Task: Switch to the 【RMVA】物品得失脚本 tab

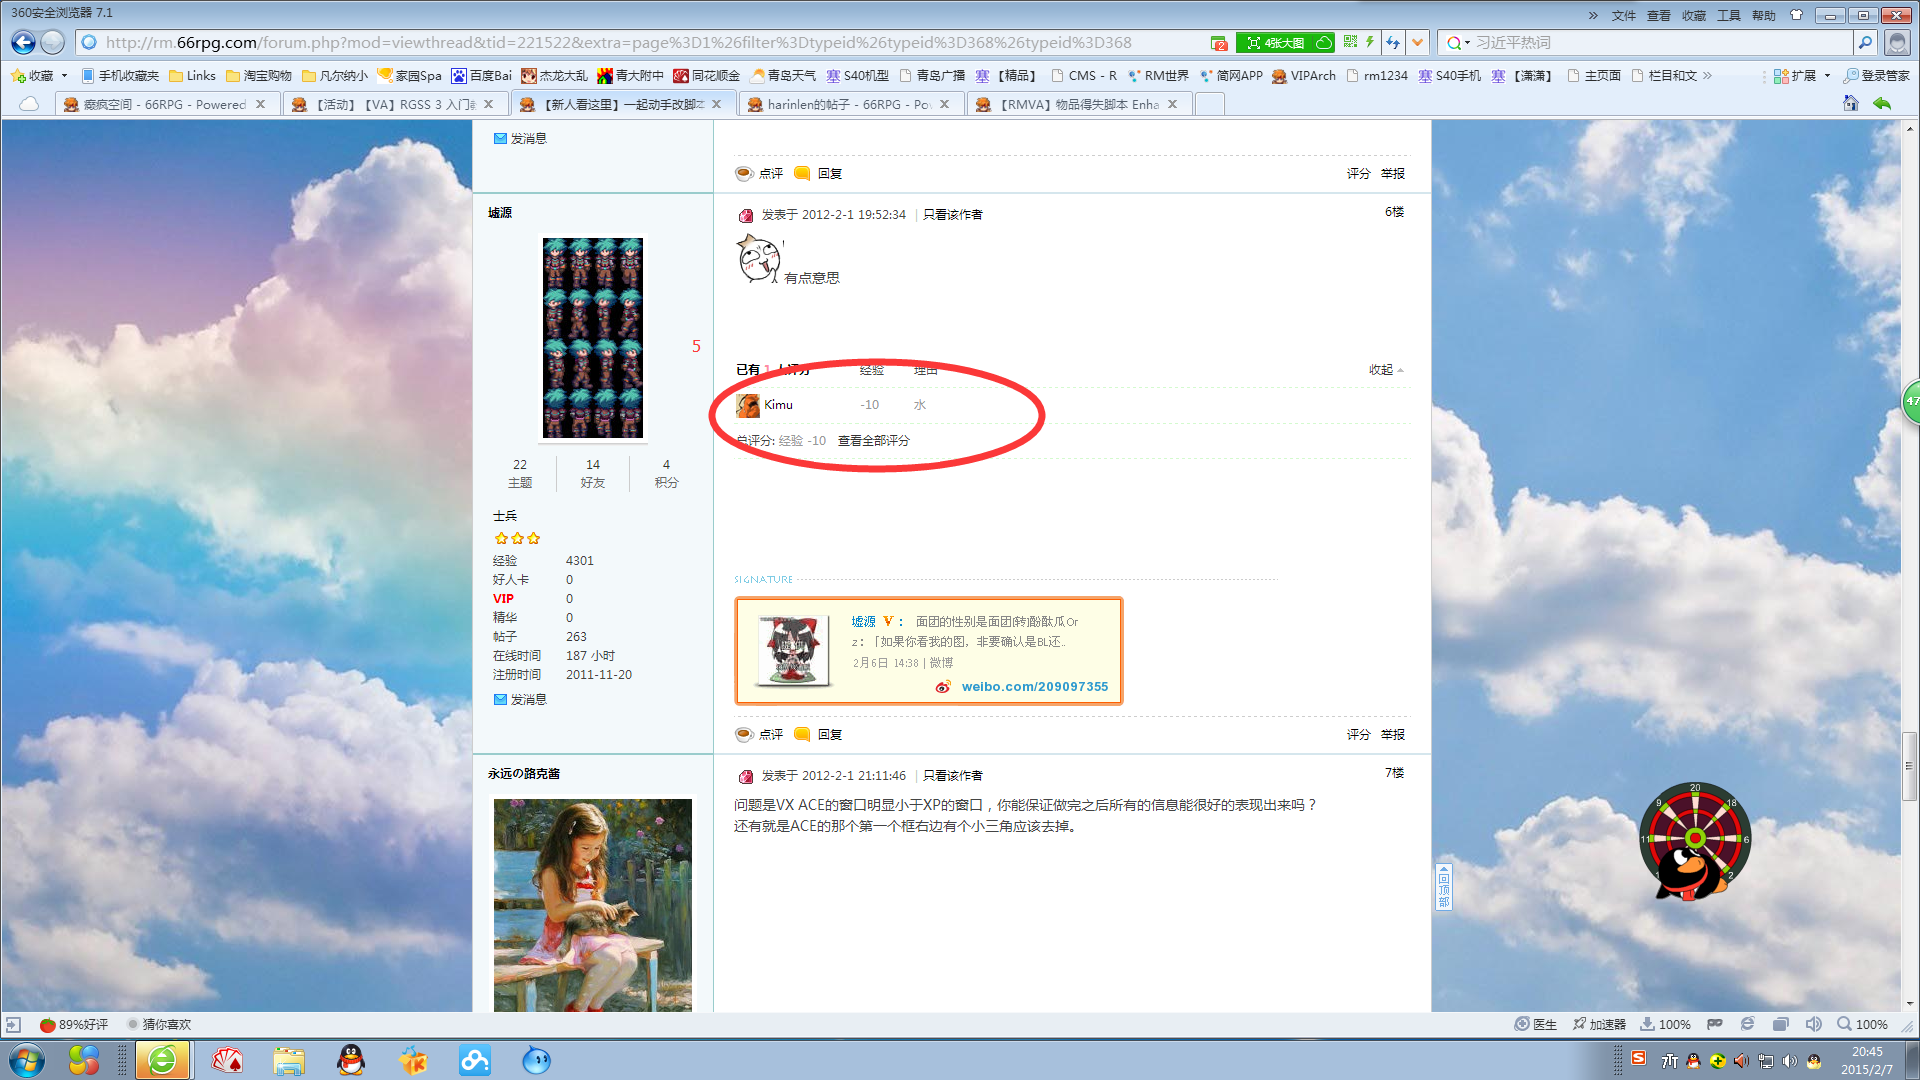Action: click(x=1080, y=104)
